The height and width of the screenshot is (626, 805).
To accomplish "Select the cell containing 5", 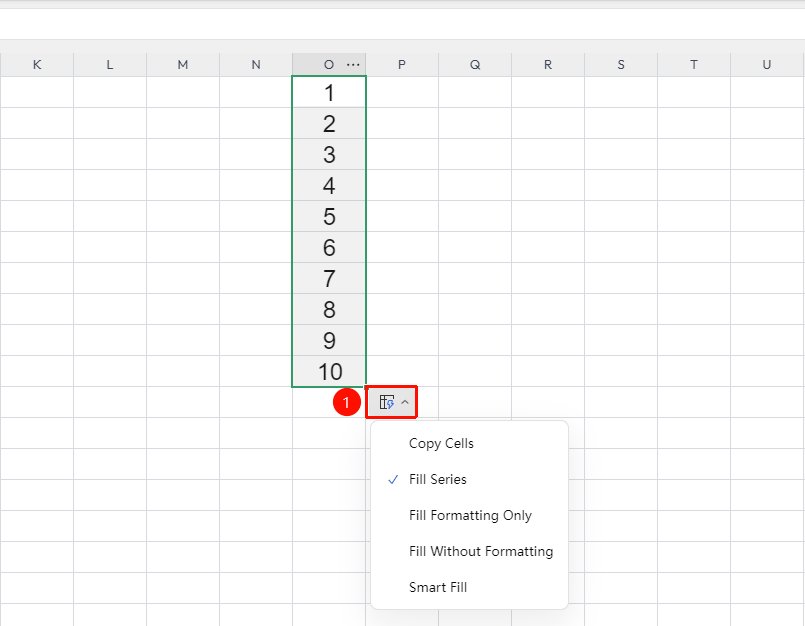I will (x=329, y=216).
